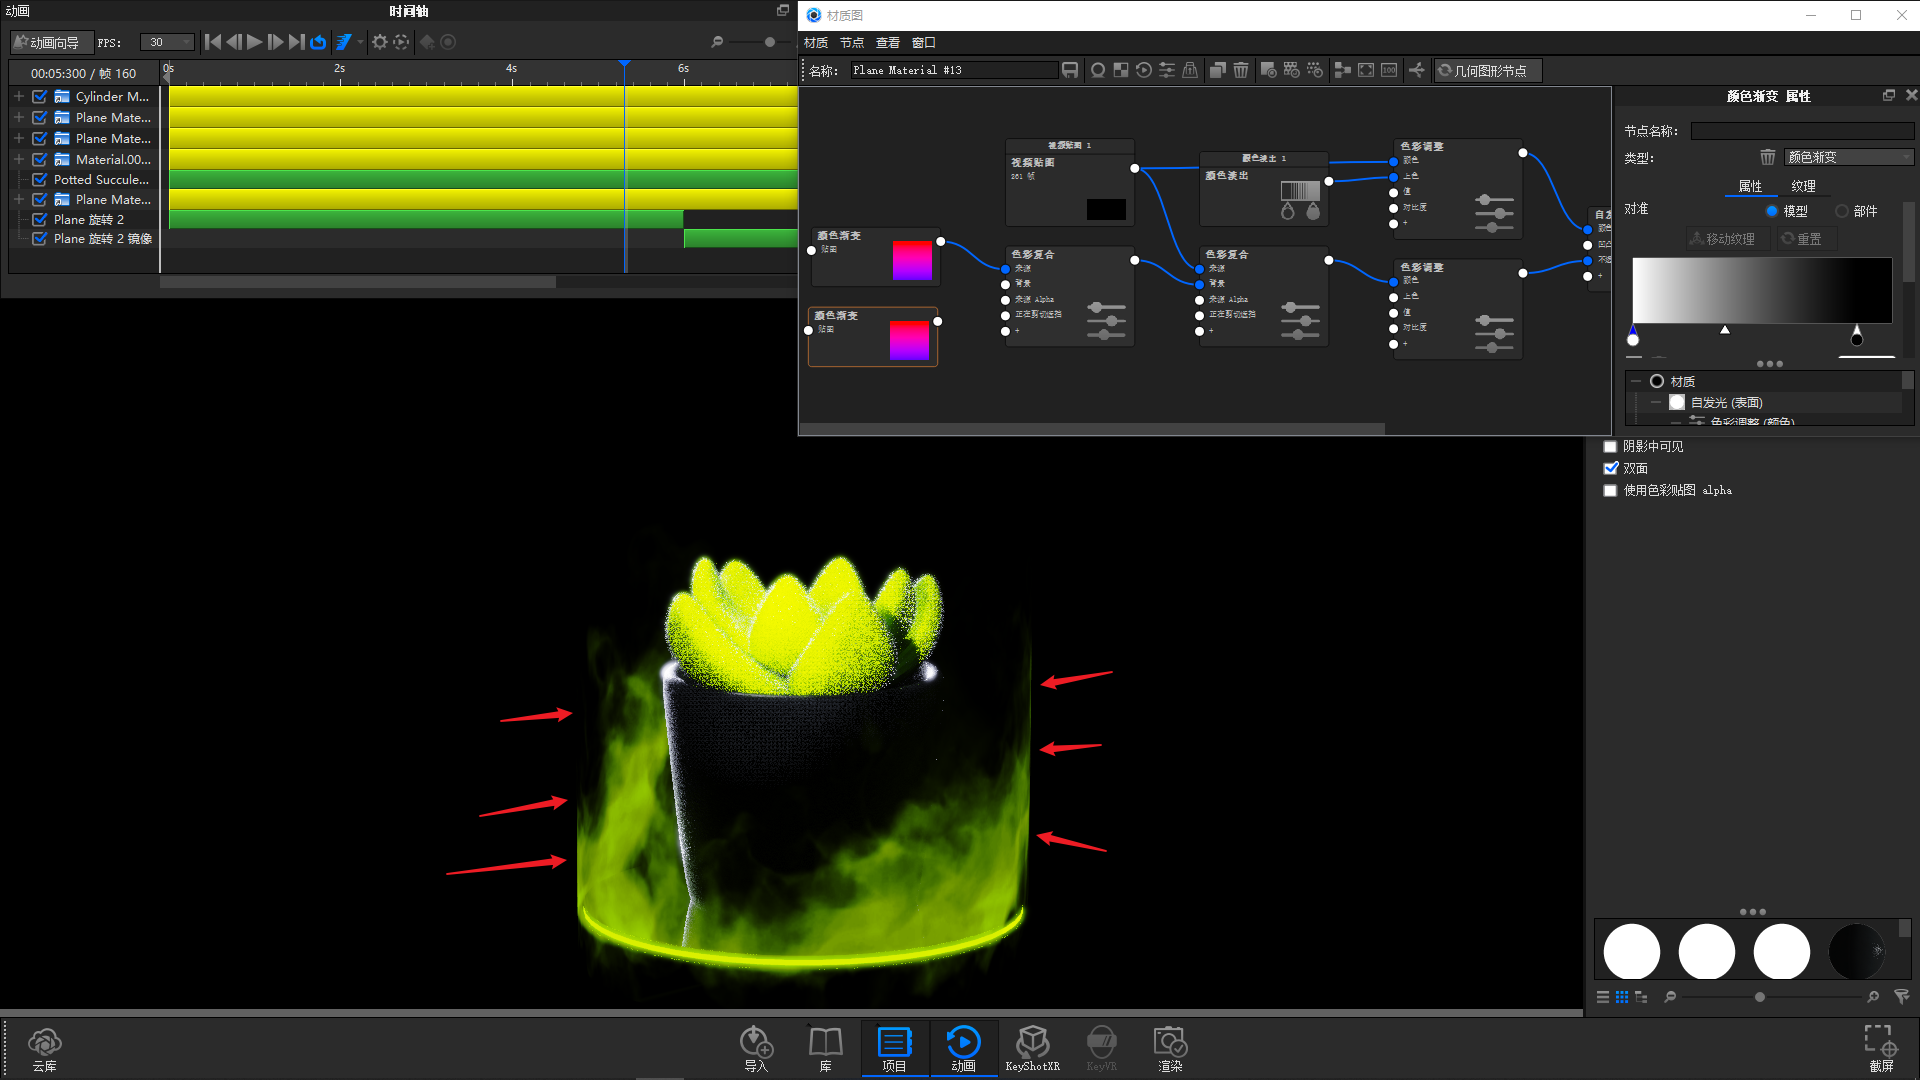Launch KeyShotXR from the bottom toolbar
Screen dimensions: 1920x1080
click(x=1033, y=1047)
